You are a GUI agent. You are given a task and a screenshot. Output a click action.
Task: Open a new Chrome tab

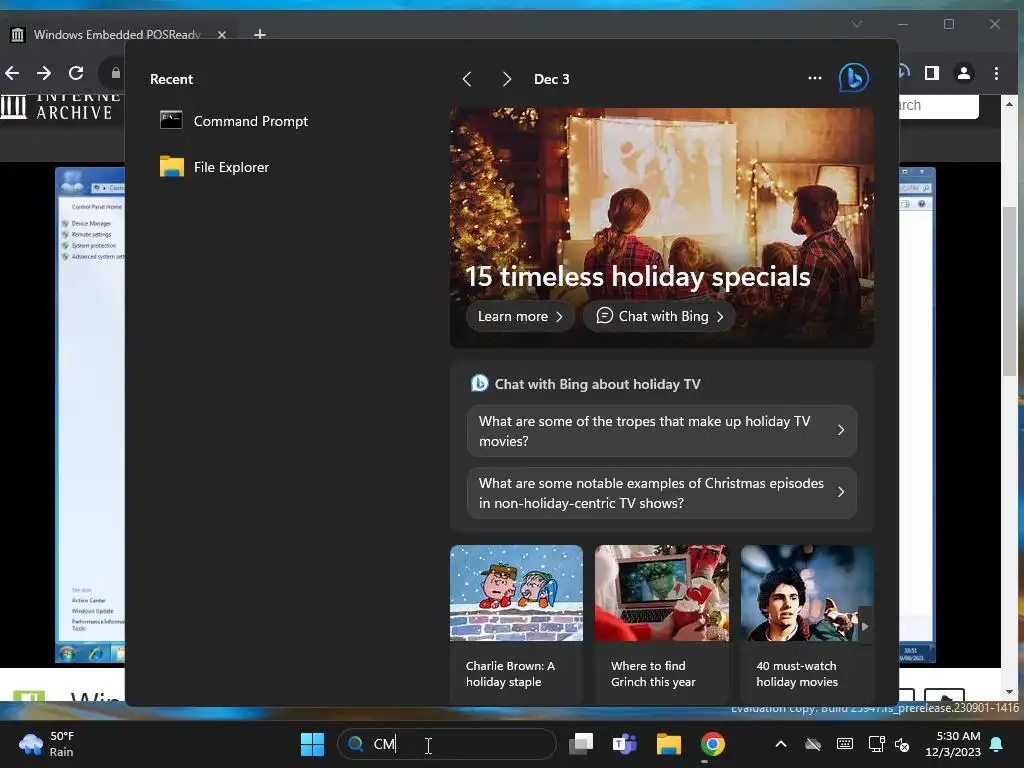point(260,34)
